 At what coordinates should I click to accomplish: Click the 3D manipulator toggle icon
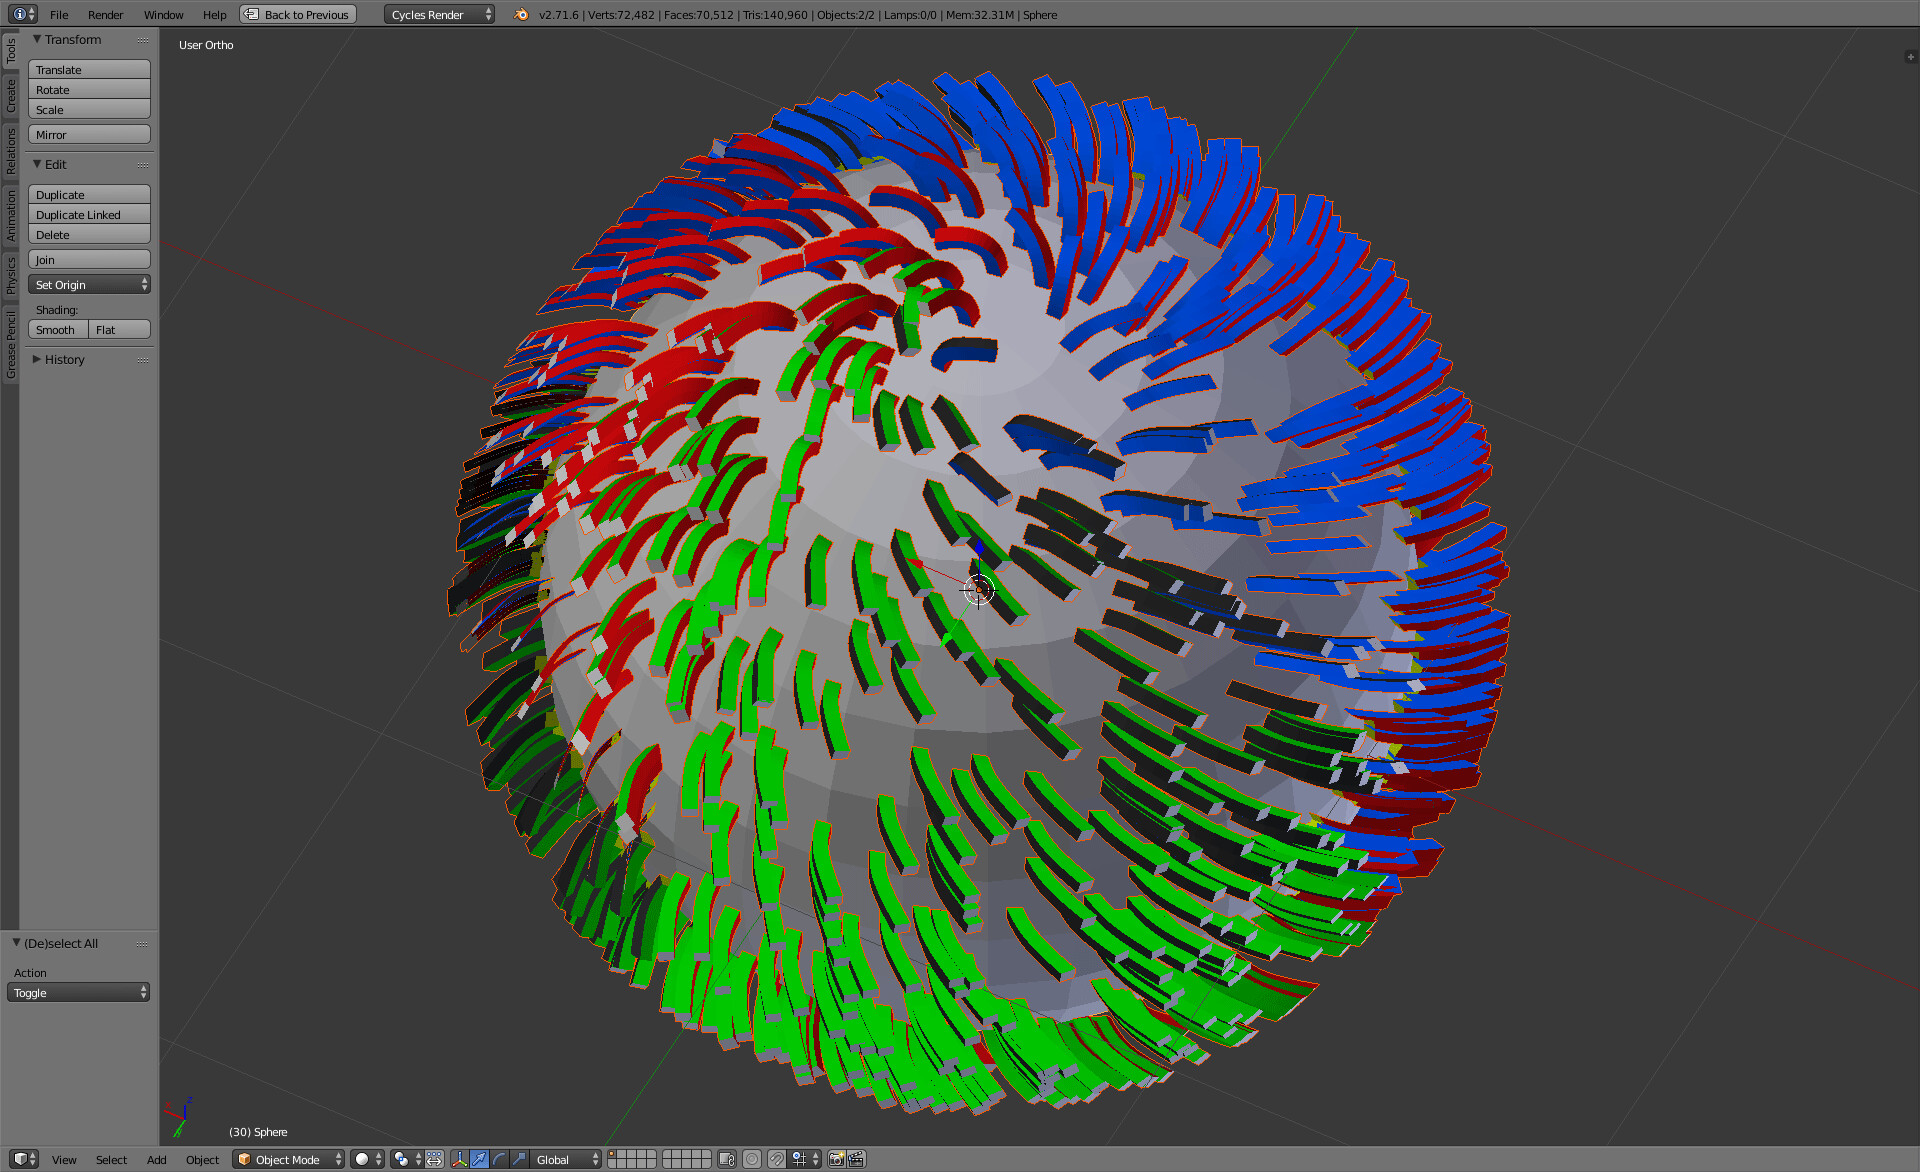click(459, 1159)
